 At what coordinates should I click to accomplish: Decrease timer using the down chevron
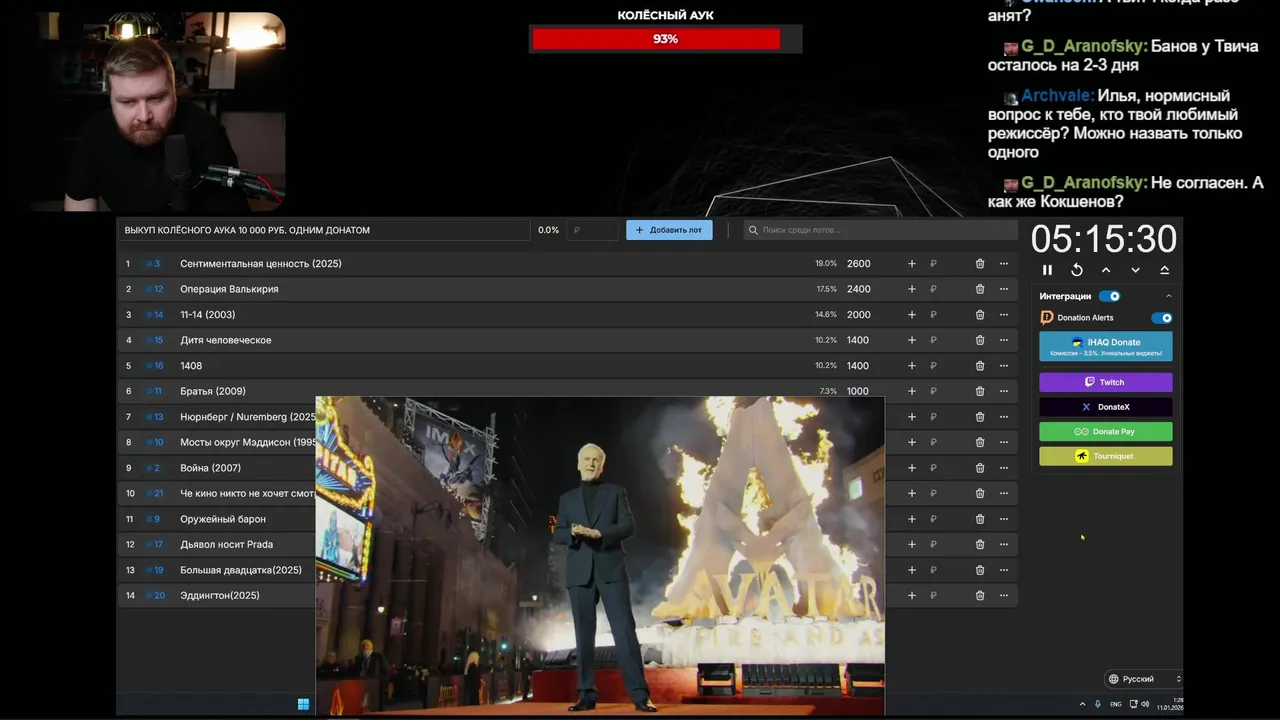point(1135,270)
